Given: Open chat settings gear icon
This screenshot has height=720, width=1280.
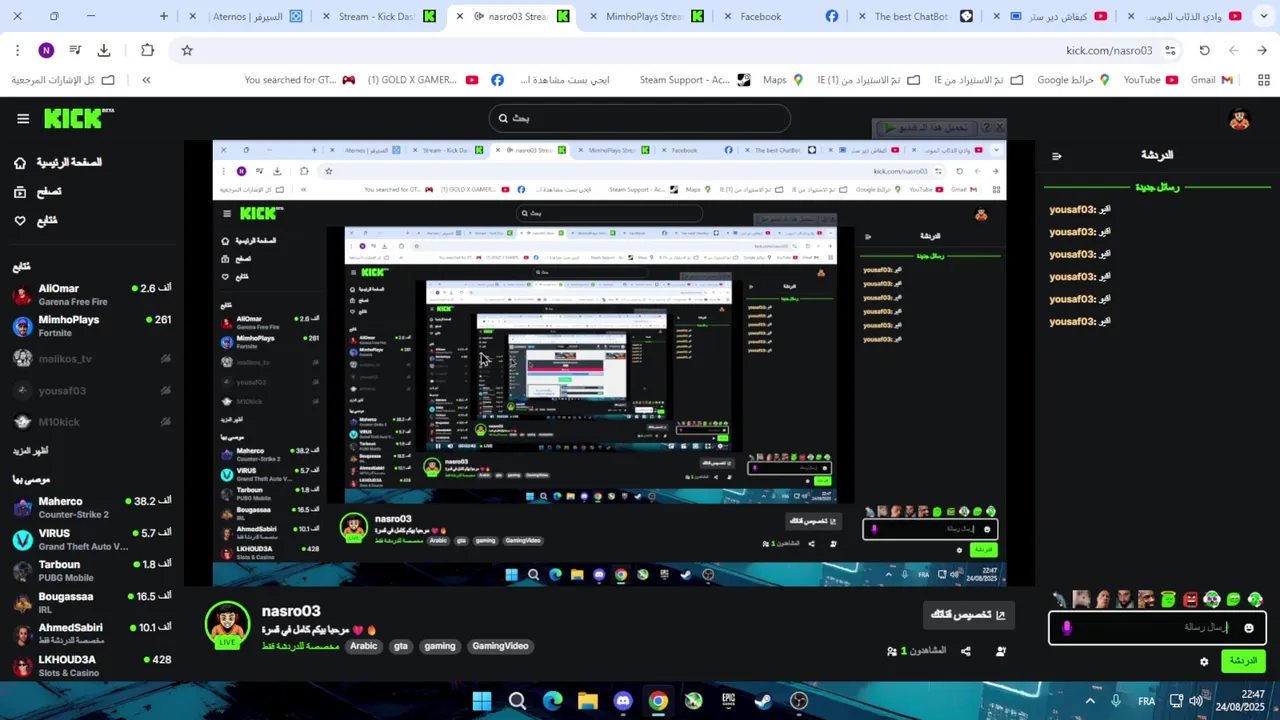Looking at the screenshot, I should click(1204, 662).
